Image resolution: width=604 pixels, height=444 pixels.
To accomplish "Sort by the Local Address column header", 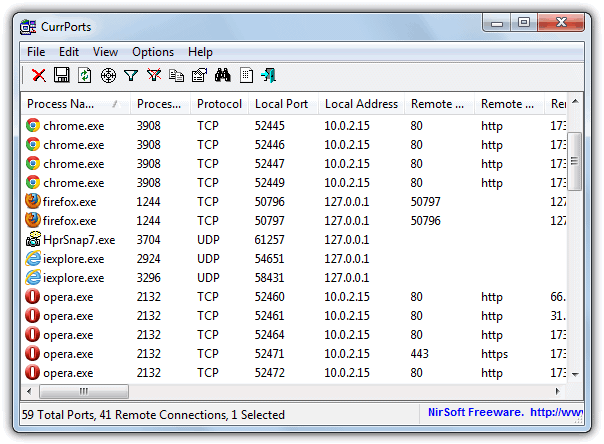I will pyautogui.click(x=361, y=104).
